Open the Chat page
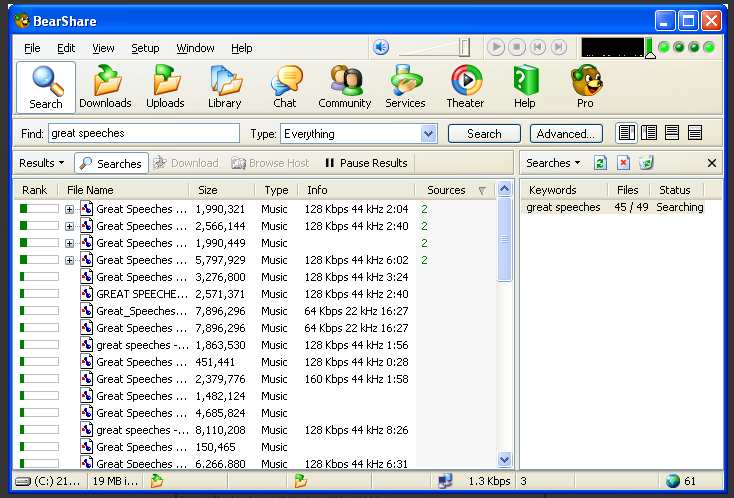This screenshot has width=734, height=498. tap(285, 88)
